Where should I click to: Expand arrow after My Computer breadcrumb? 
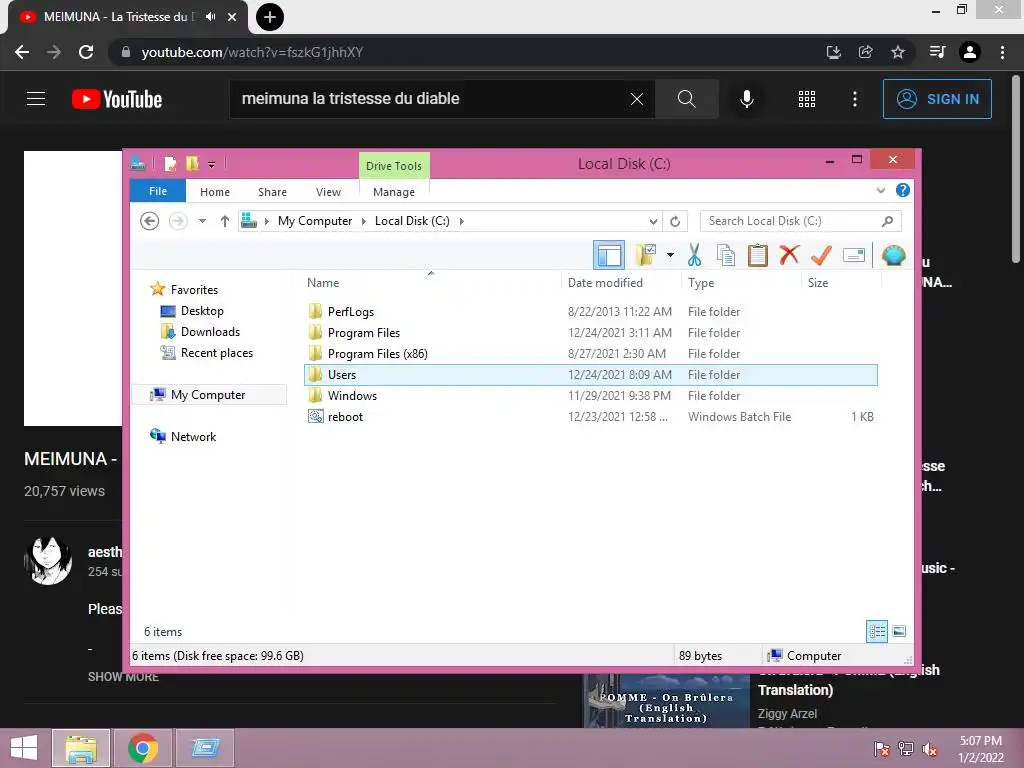tap(364, 221)
